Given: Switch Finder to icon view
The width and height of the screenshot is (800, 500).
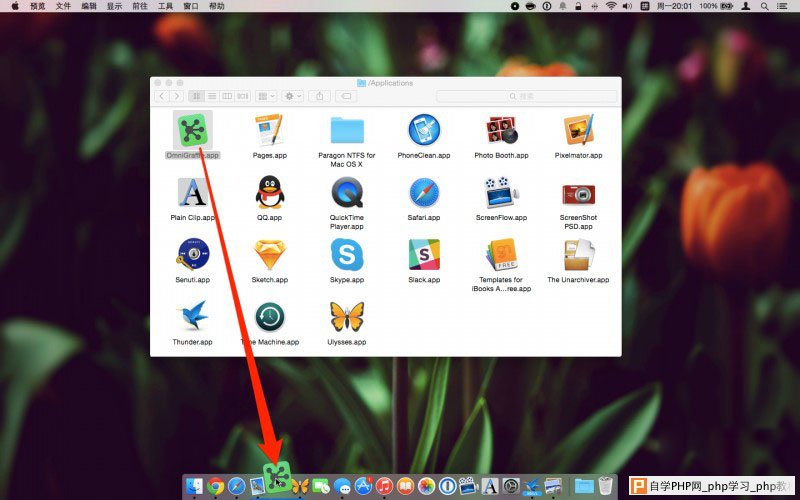Looking at the screenshot, I should click(196, 96).
